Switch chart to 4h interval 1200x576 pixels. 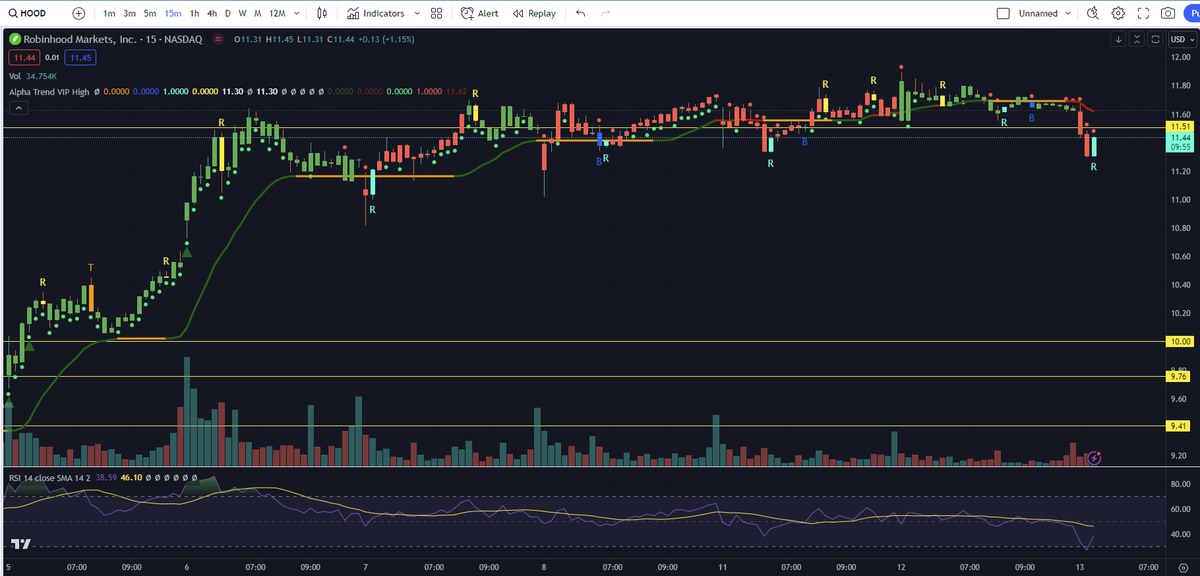pyautogui.click(x=212, y=14)
